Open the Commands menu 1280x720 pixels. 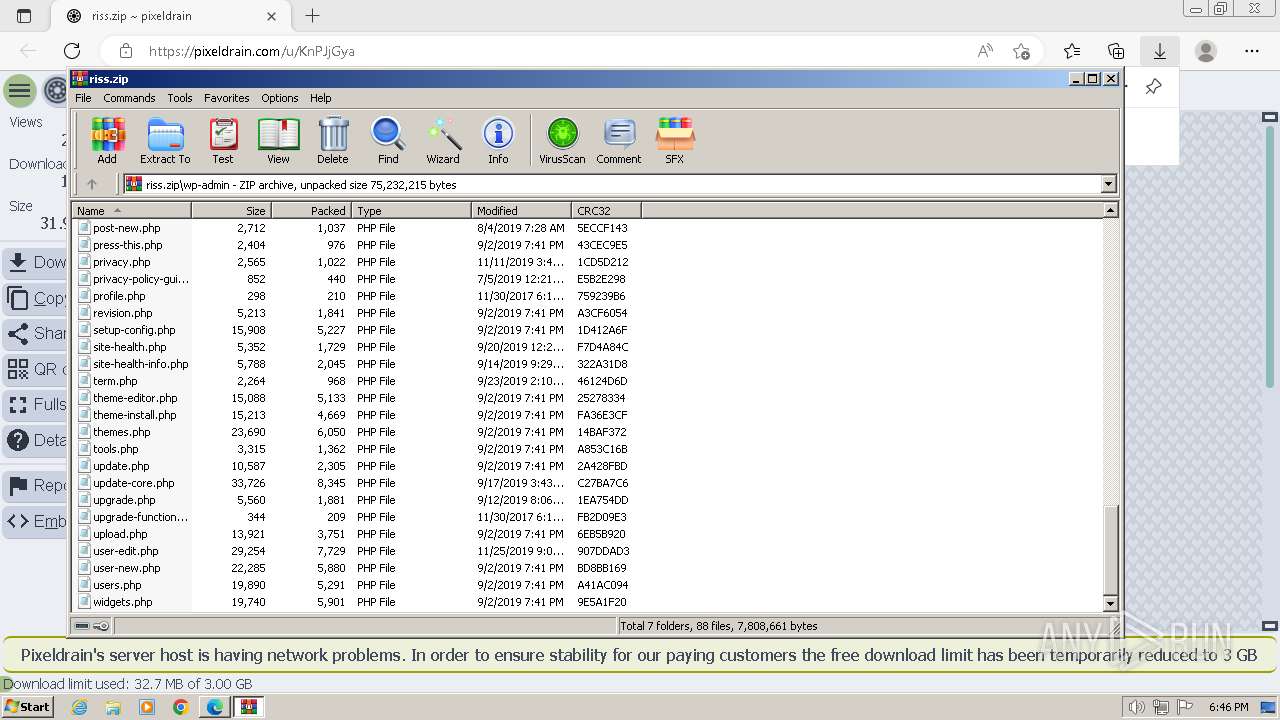pyautogui.click(x=129, y=98)
